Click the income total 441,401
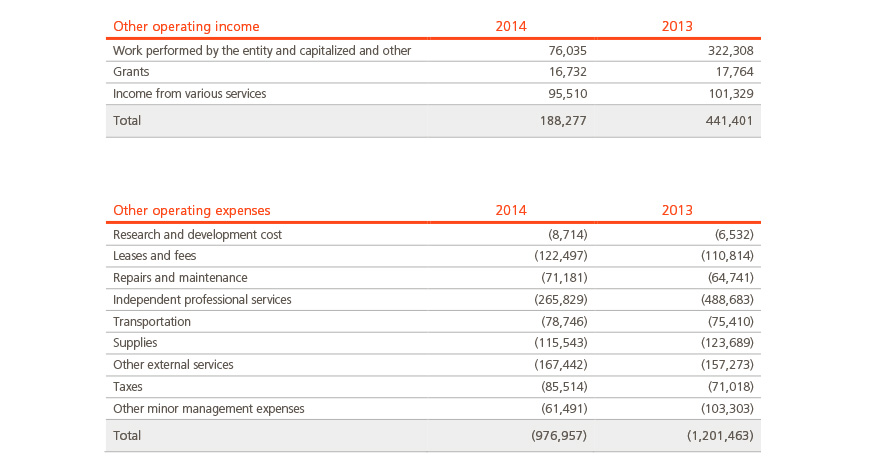The width and height of the screenshot is (870, 459). (x=729, y=121)
